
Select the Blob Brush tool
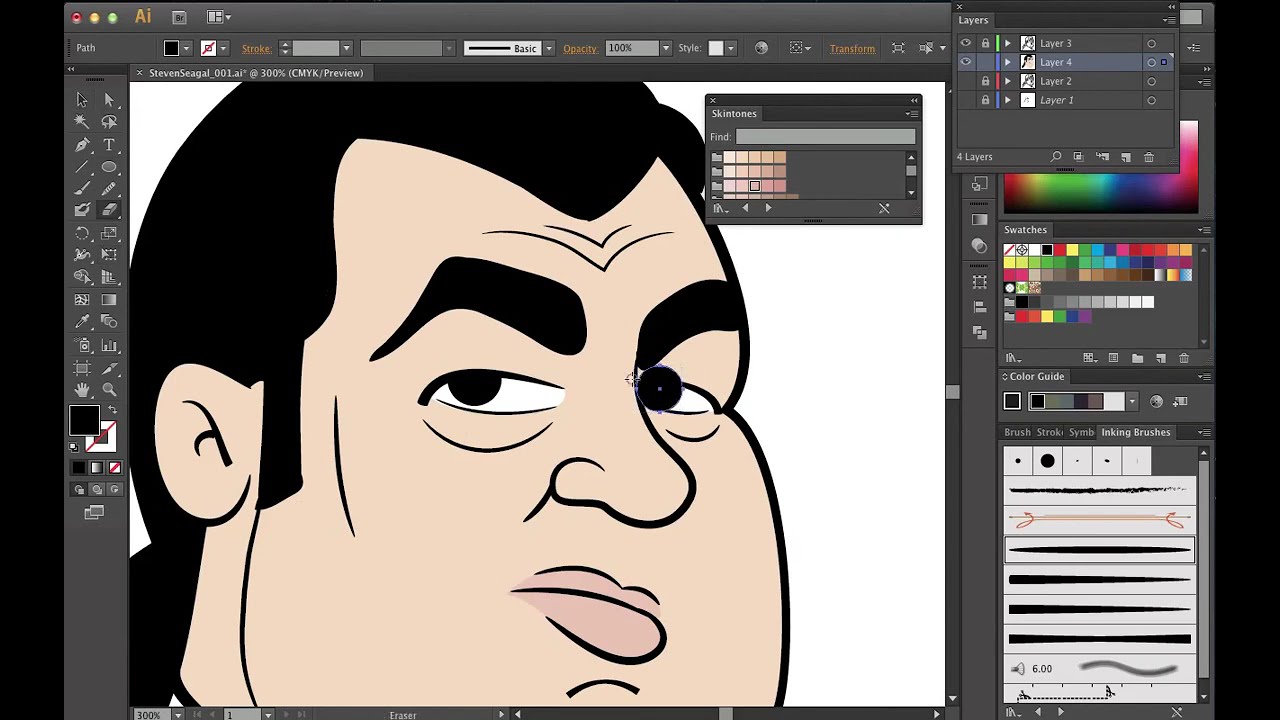tap(82, 210)
